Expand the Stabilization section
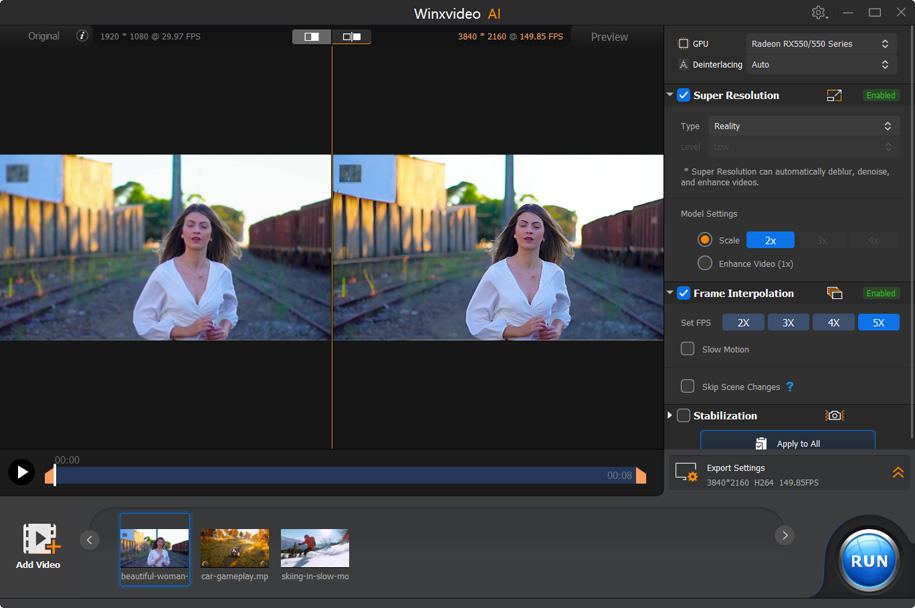The width and height of the screenshot is (915, 608). pyautogui.click(x=668, y=415)
